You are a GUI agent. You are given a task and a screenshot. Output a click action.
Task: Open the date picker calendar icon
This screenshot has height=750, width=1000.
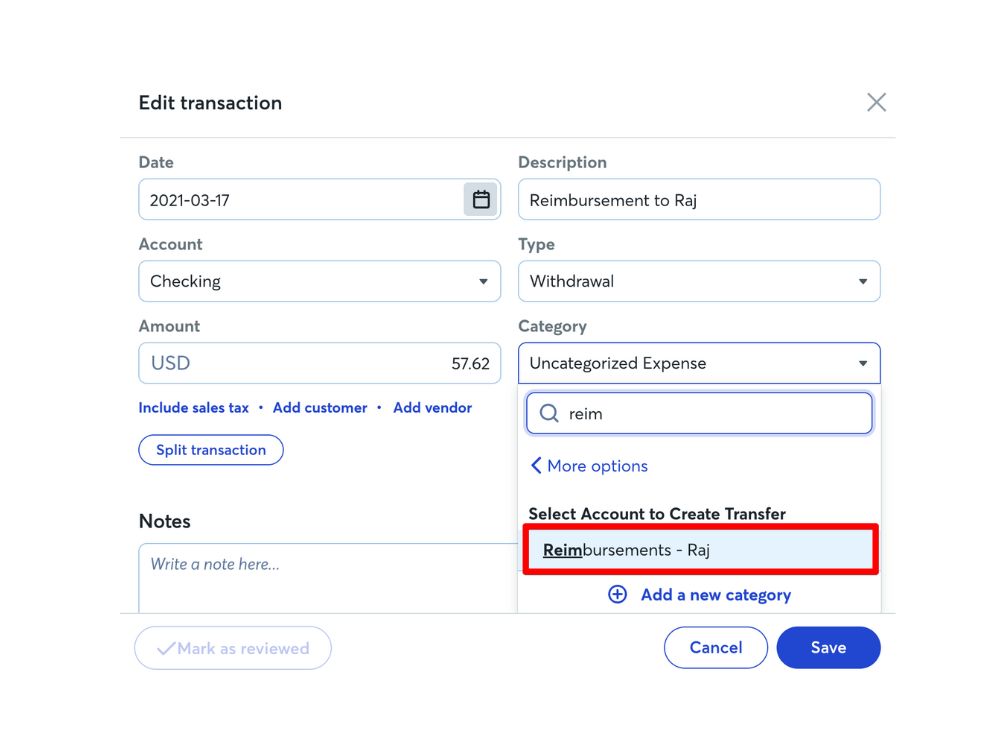pos(481,200)
